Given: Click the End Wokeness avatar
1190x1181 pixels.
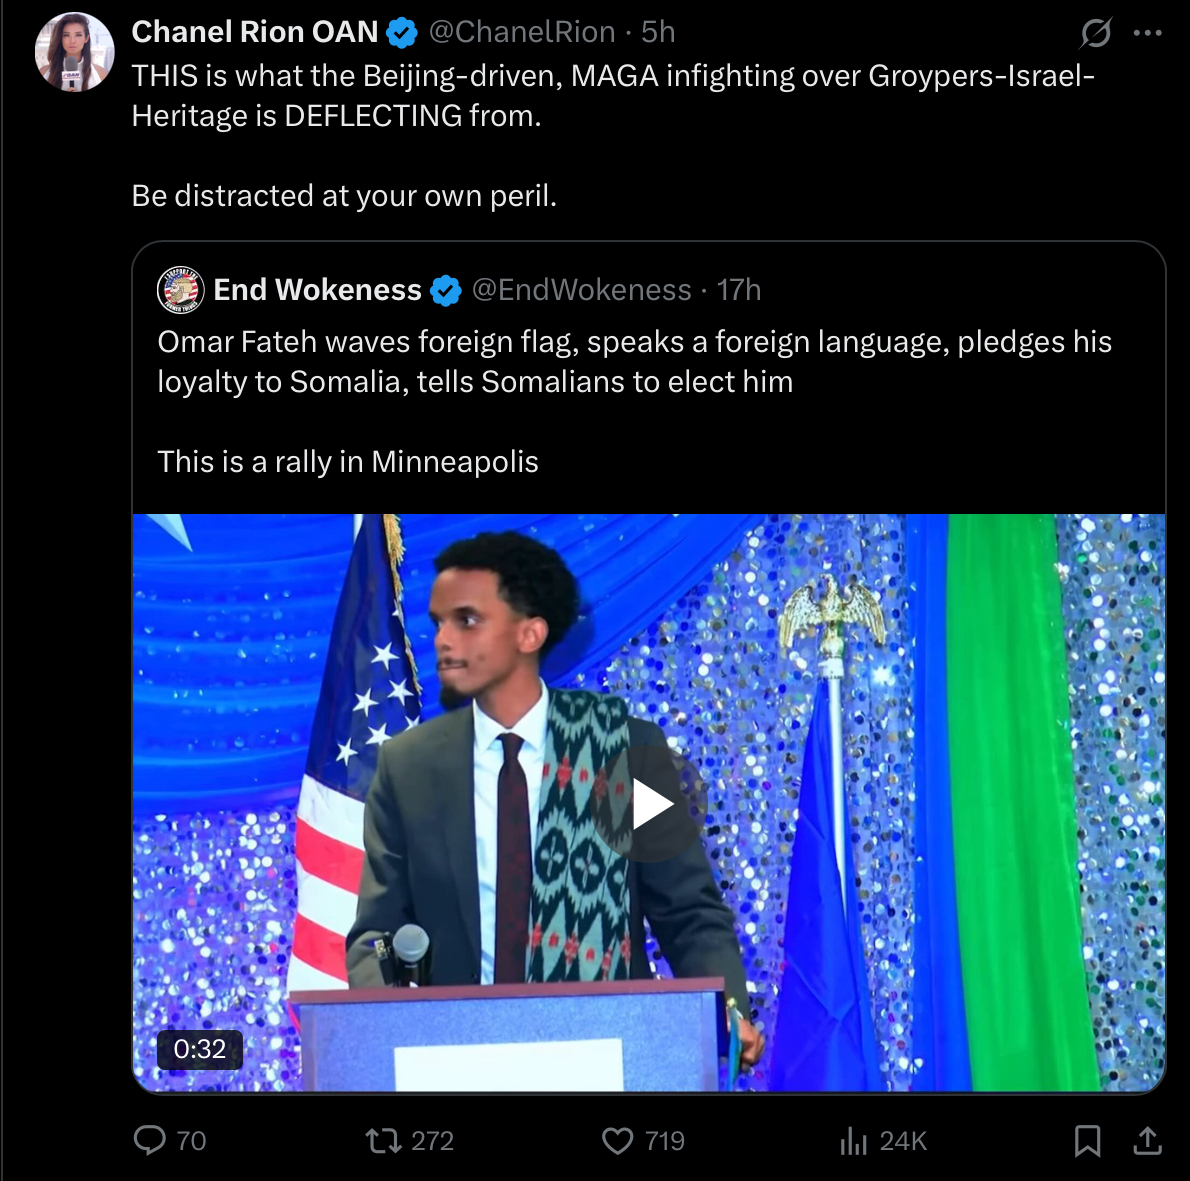Looking at the screenshot, I should 181,290.
